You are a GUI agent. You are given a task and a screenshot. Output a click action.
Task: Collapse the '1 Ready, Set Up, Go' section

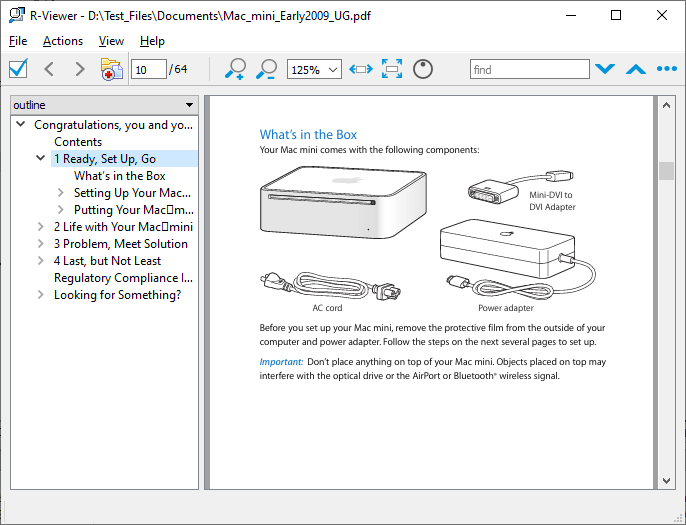(41, 159)
